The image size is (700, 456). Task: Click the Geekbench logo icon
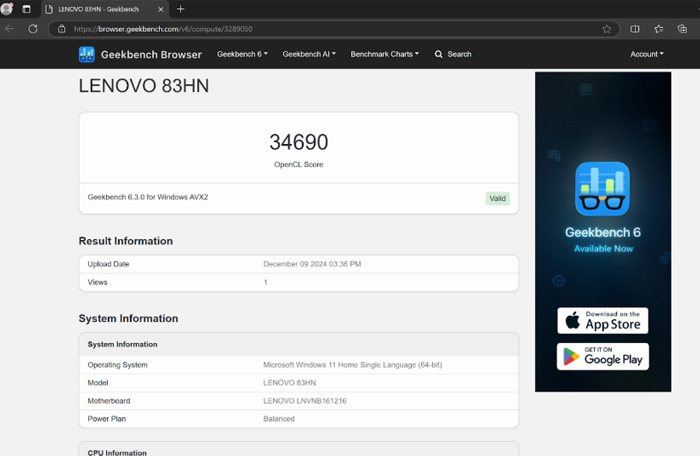tap(87, 54)
